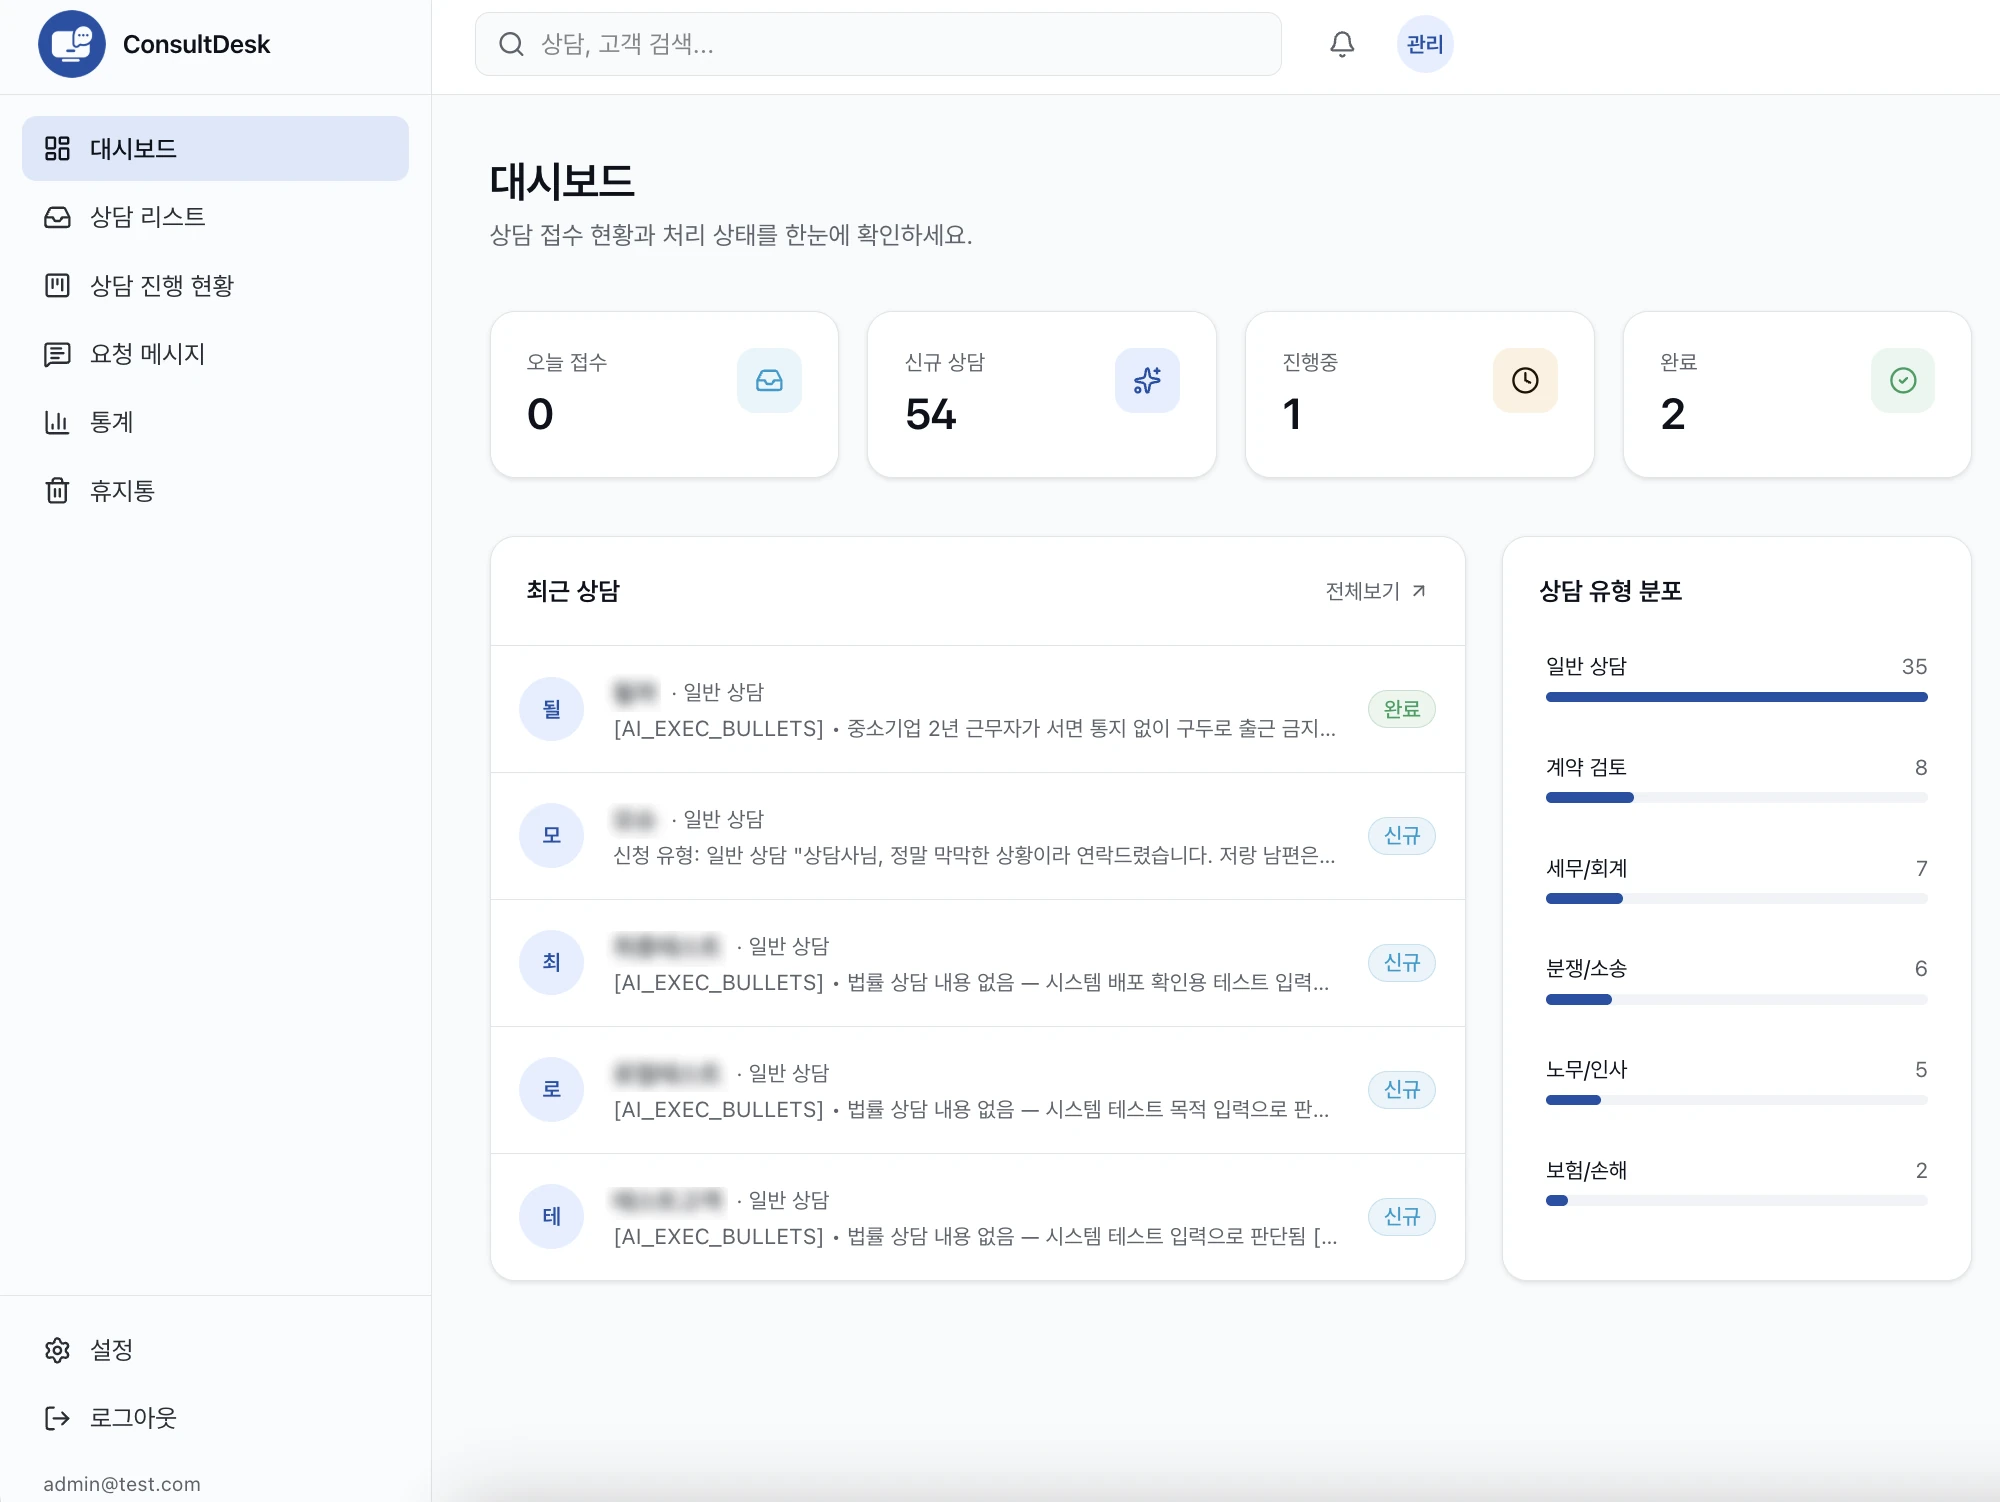Image resolution: width=2000 pixels, height=1502 pixels.
Task: Select the 통계 sidebar item
Action: [215, 422]
